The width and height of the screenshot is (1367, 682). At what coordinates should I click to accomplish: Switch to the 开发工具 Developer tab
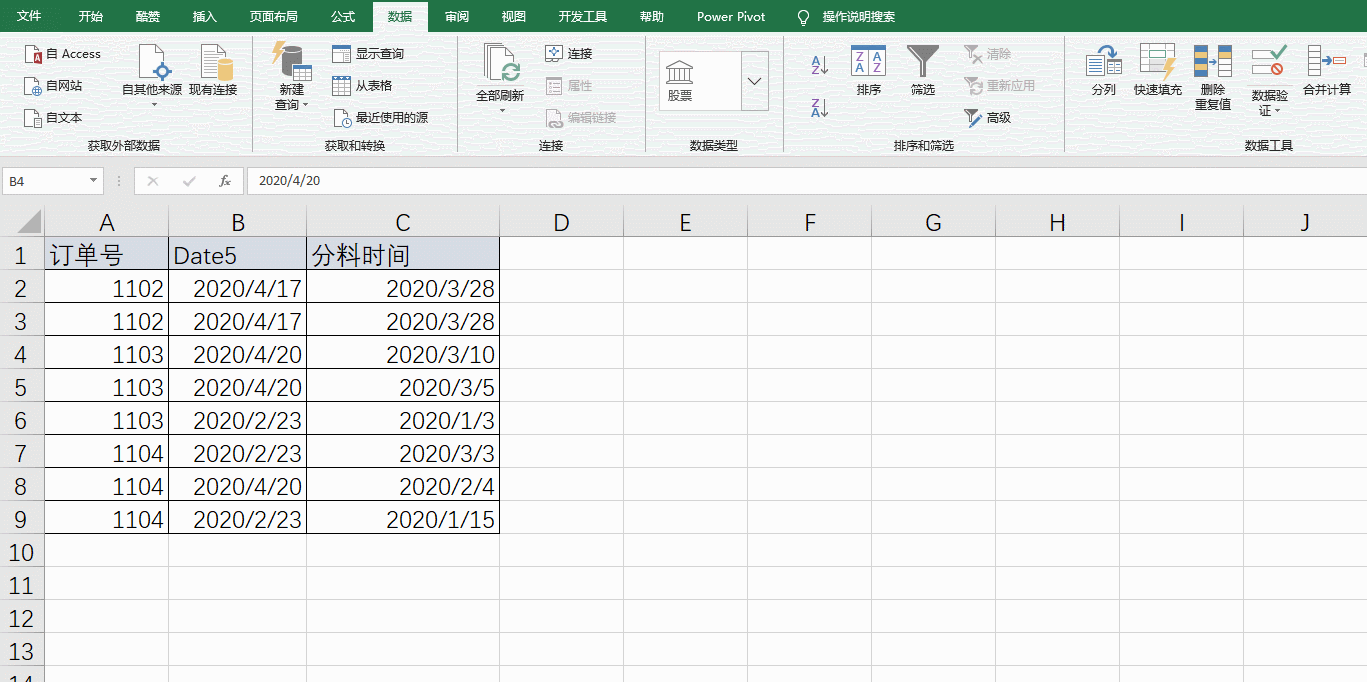click(583, 17)
